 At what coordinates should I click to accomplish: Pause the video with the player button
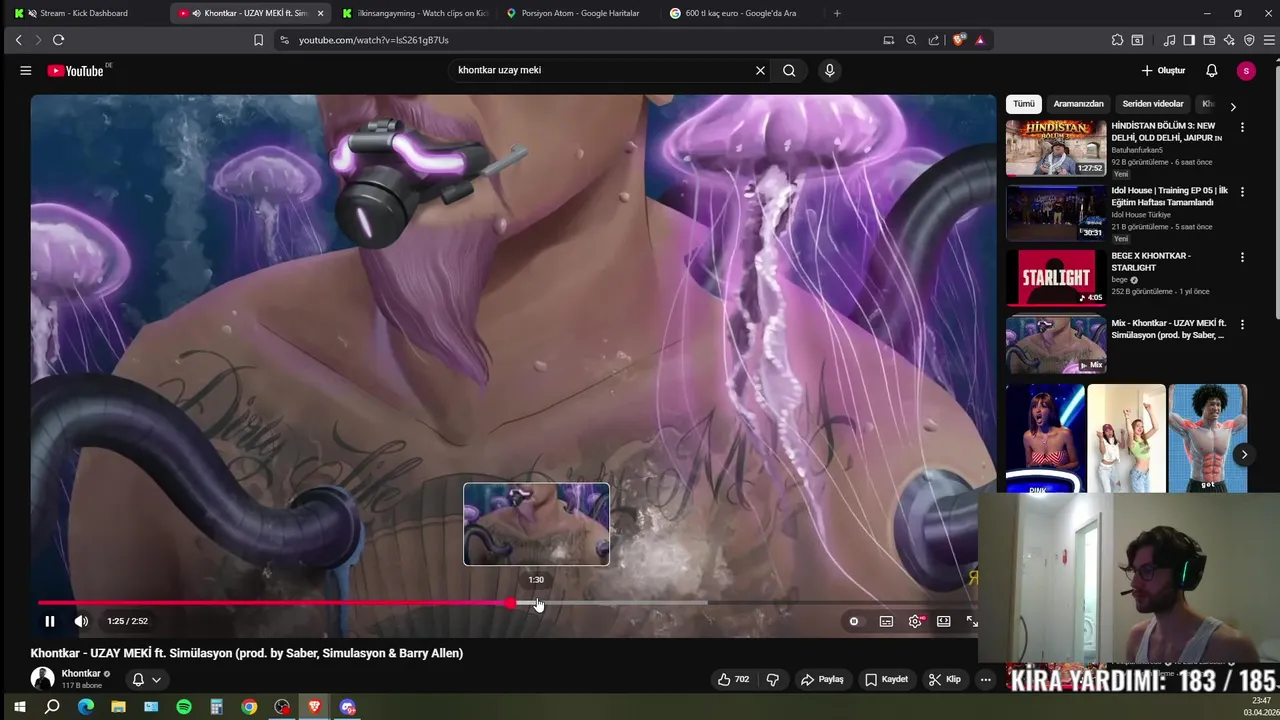pyautogui.click(x=49, y=621)
